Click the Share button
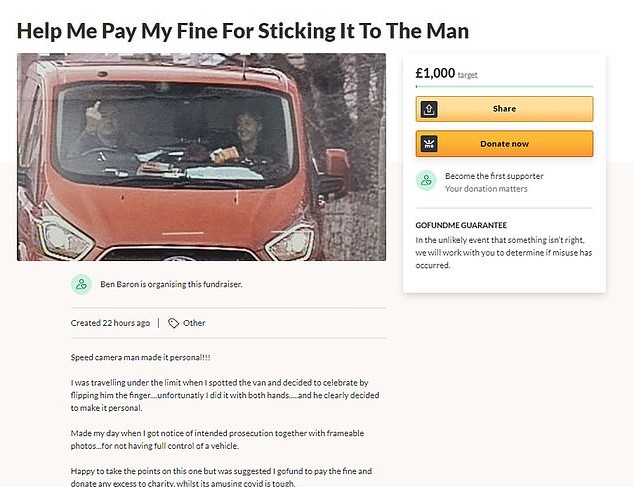Image resolution: width=633 pixels, height=487 pixels. tap(504, 109)
